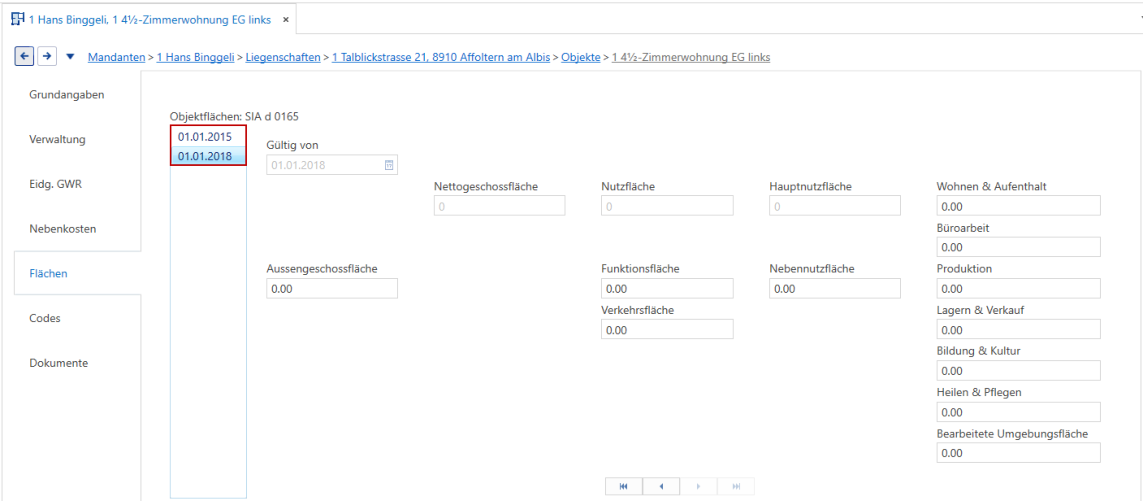Image resolution: width=1143 pixels, height=501 pixels.
Task: Switch to Nebenkosten section
Action: pyautogui.click(x=63, y=228)
